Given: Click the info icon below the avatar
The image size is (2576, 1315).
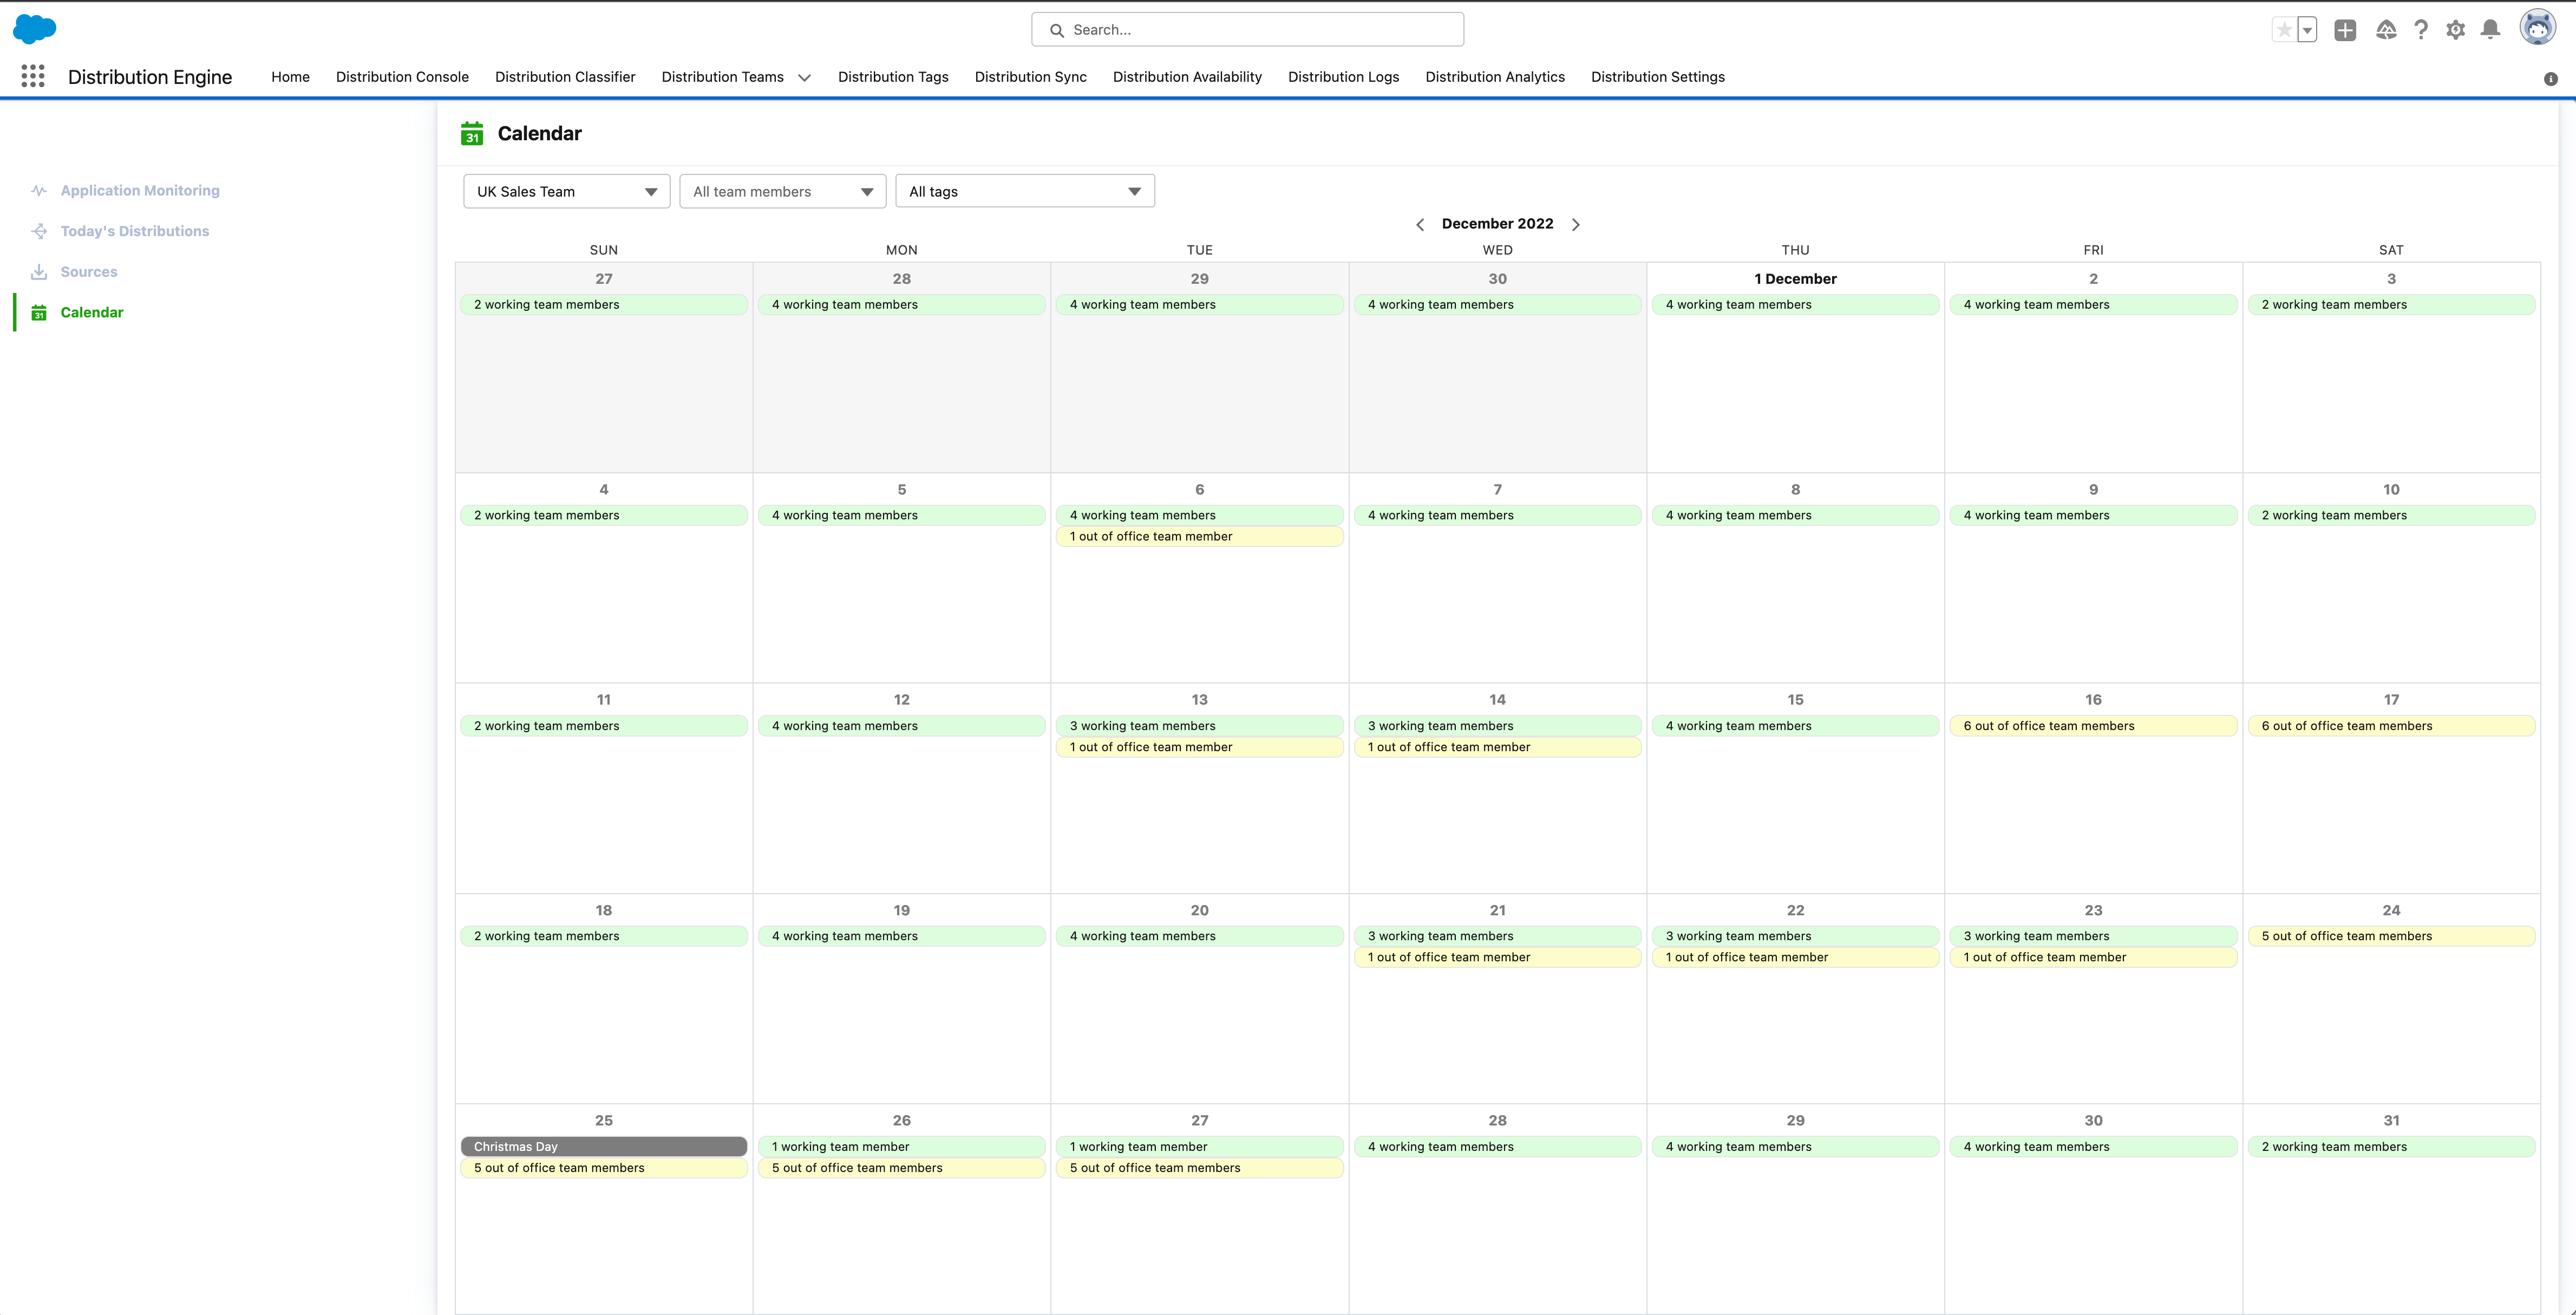Looking at the screenshot, I should (2551, 79).
